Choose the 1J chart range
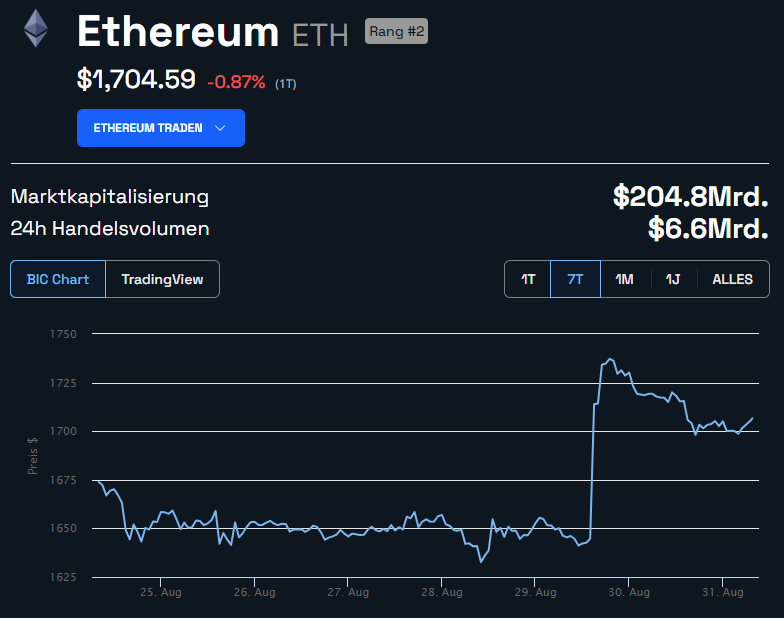Image resolution: width=784 pixels, height=618 pixels. (673, 279)
